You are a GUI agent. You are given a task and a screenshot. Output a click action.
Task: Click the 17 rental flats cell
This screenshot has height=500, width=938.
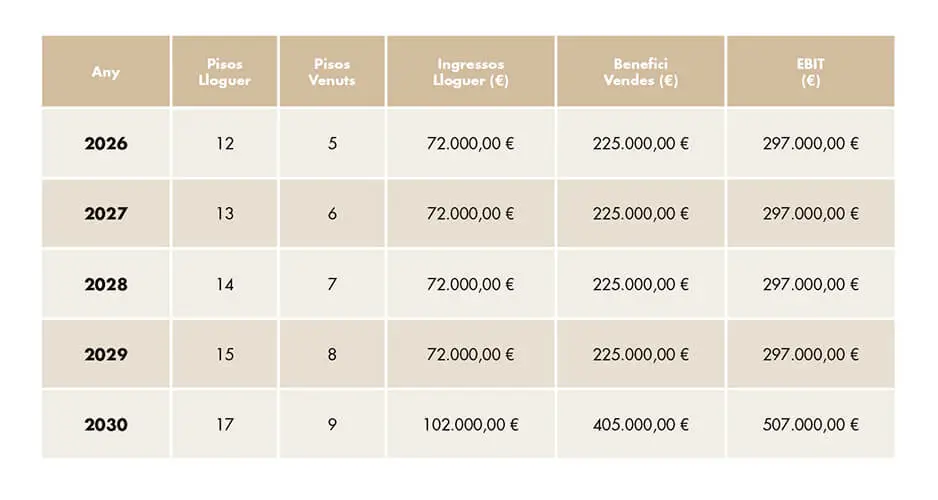(224, 425)
